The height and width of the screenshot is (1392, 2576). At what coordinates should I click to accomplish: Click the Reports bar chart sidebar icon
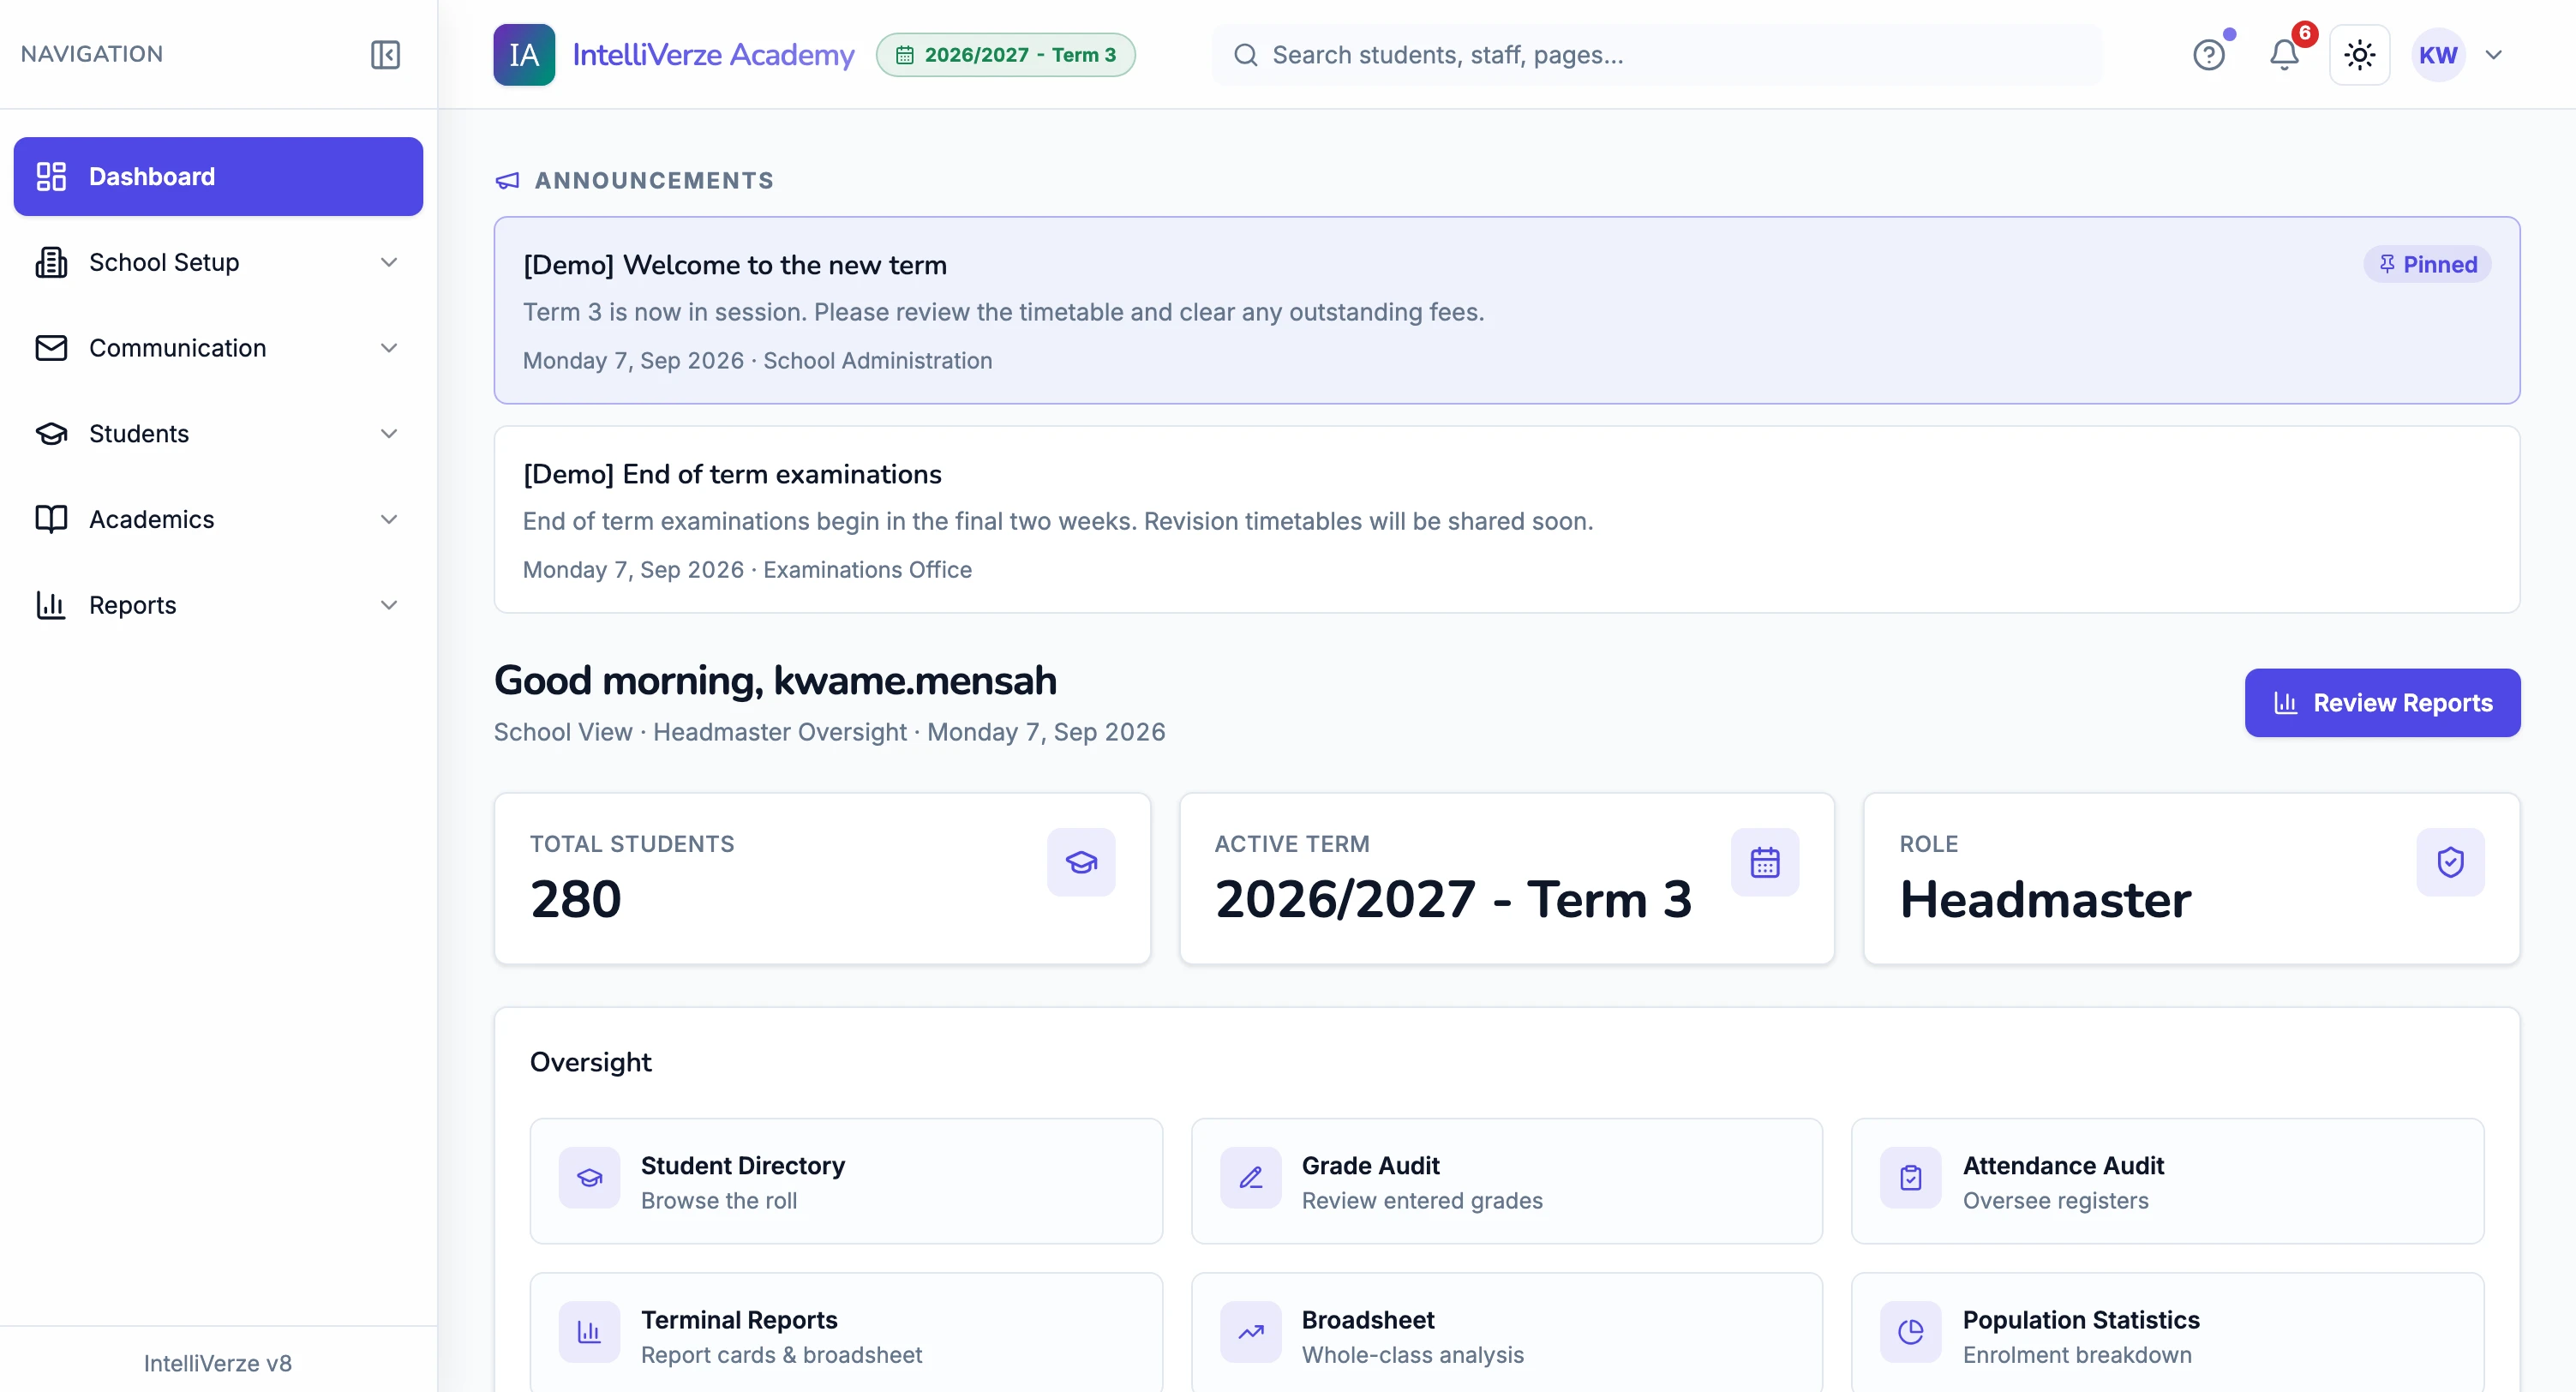(51, 605)
